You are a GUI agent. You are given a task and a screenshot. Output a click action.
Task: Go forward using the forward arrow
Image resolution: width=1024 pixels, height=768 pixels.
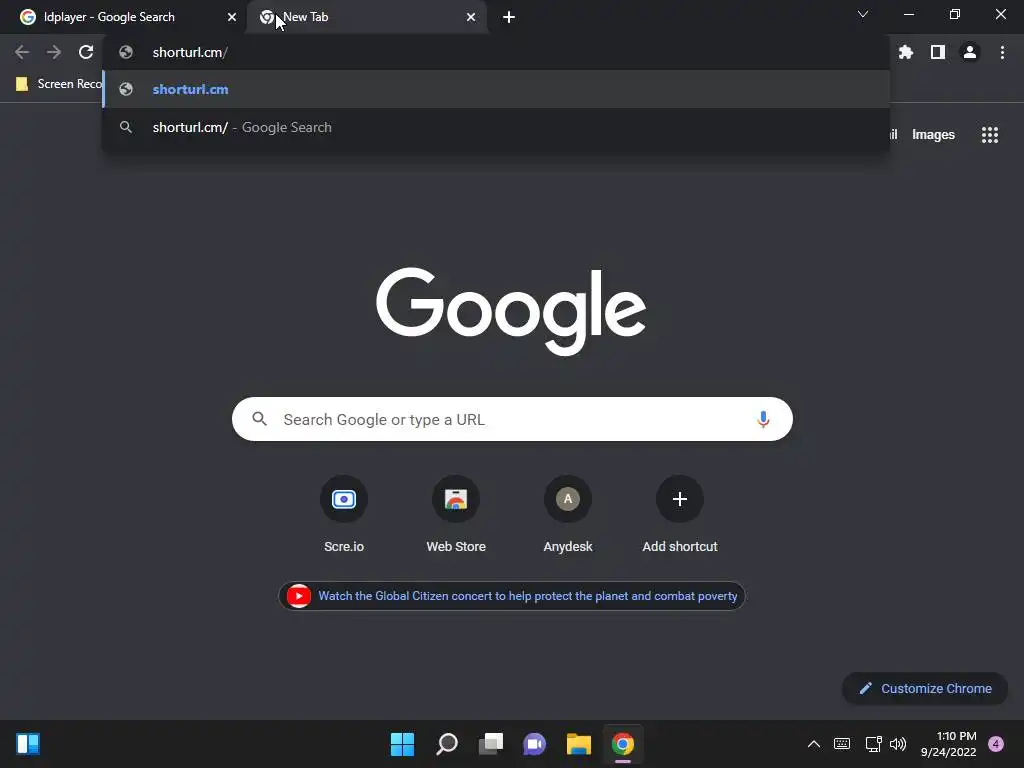(x=54, y=52)
